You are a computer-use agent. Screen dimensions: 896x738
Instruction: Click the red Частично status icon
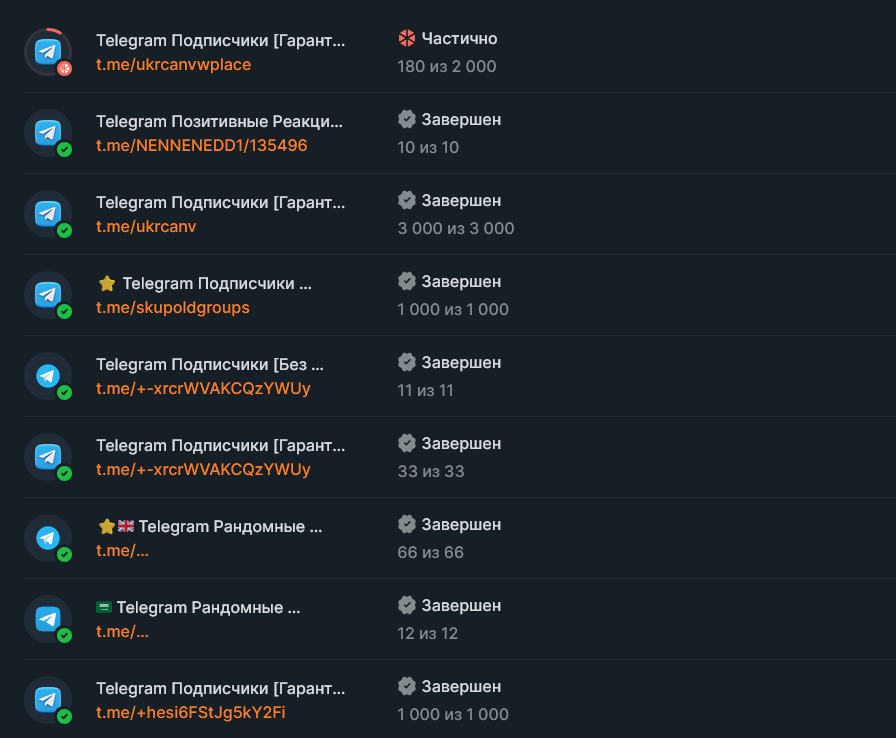(x=406, y=39)
